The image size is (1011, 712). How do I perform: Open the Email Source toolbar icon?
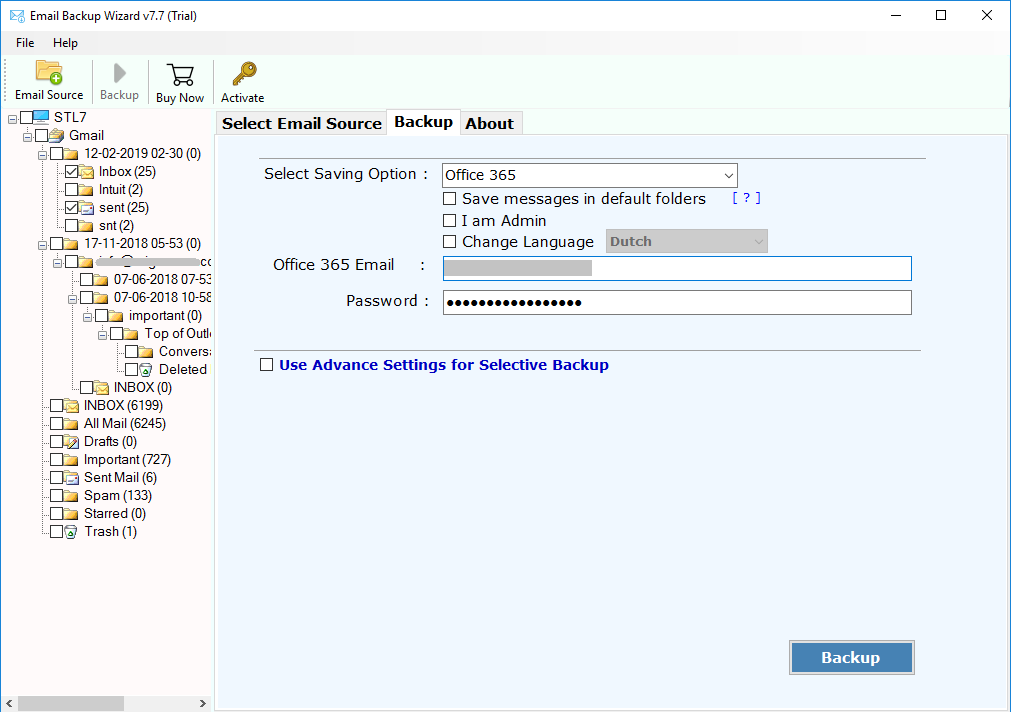[49, 72]
